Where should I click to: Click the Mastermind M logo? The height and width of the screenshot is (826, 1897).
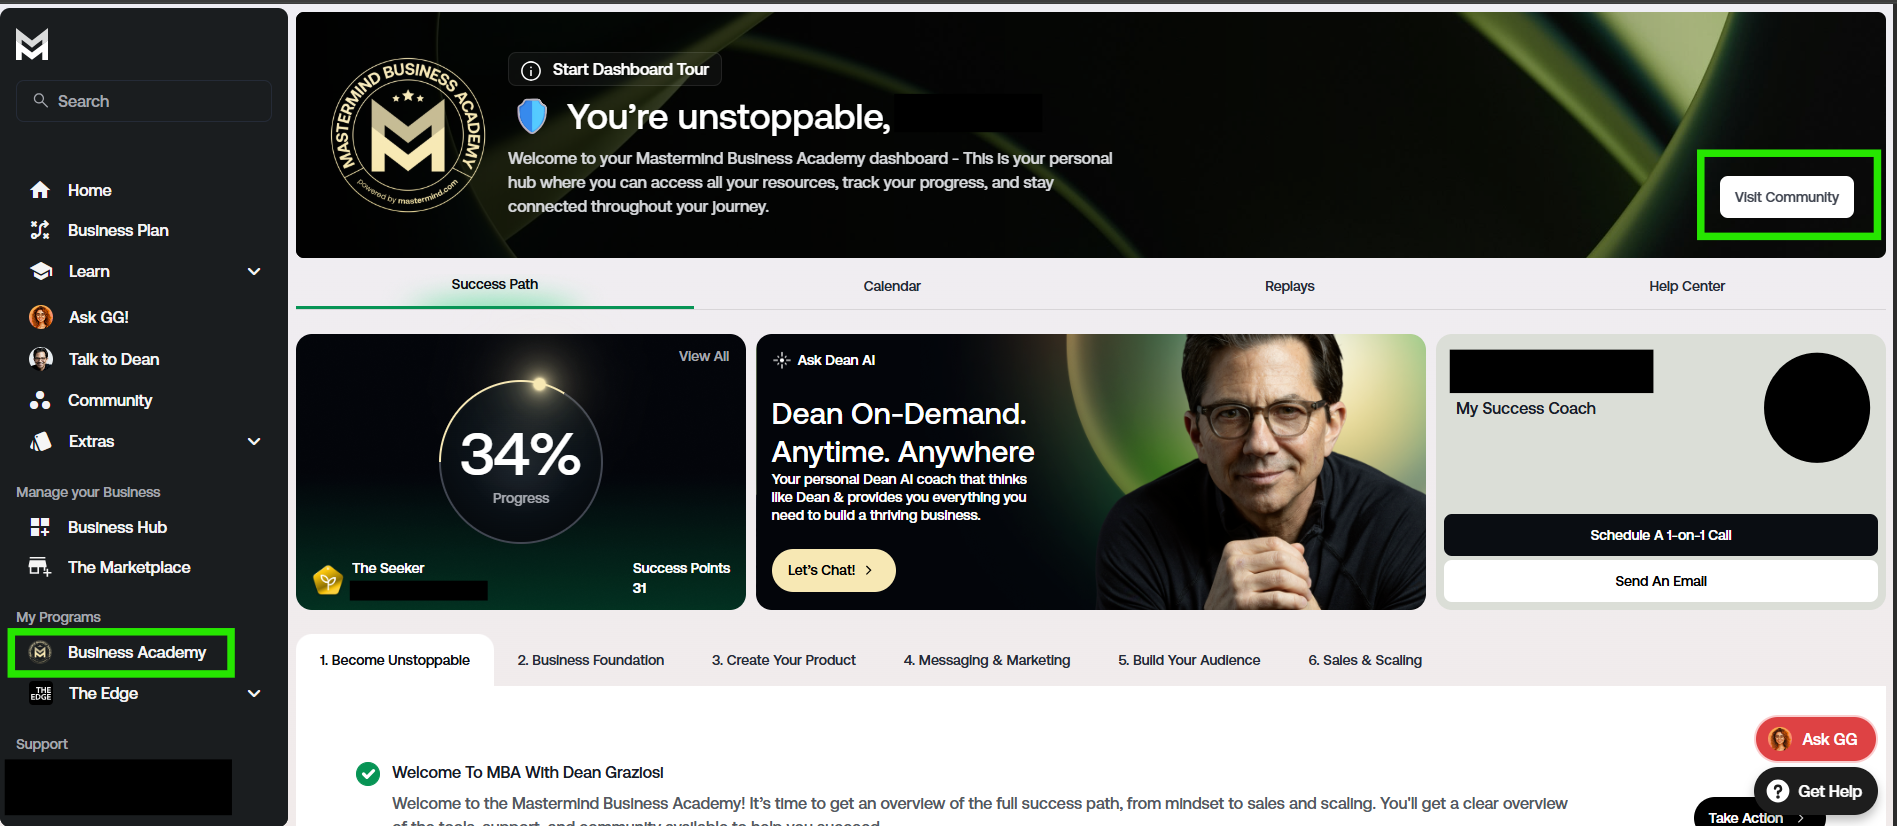click(x=32, y=44)
